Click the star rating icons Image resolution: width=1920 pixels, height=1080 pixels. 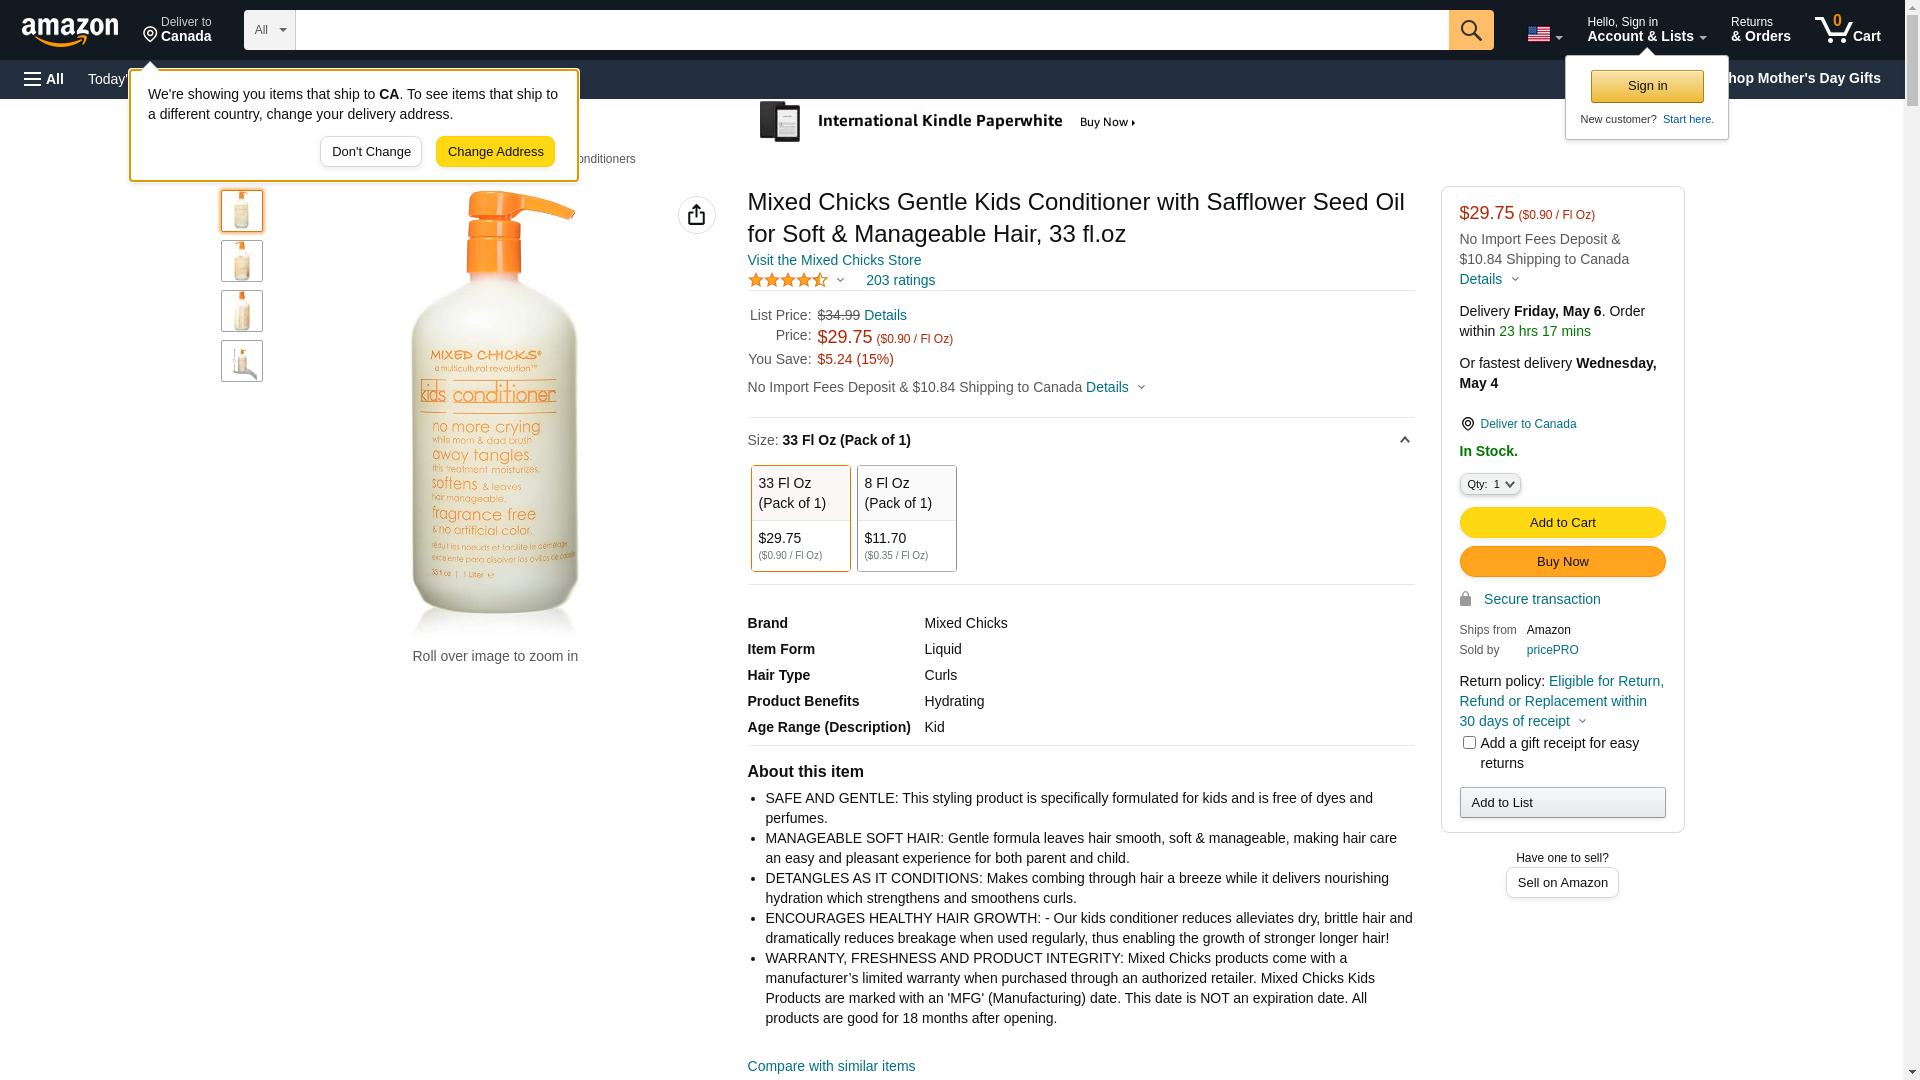coord(788,281)
